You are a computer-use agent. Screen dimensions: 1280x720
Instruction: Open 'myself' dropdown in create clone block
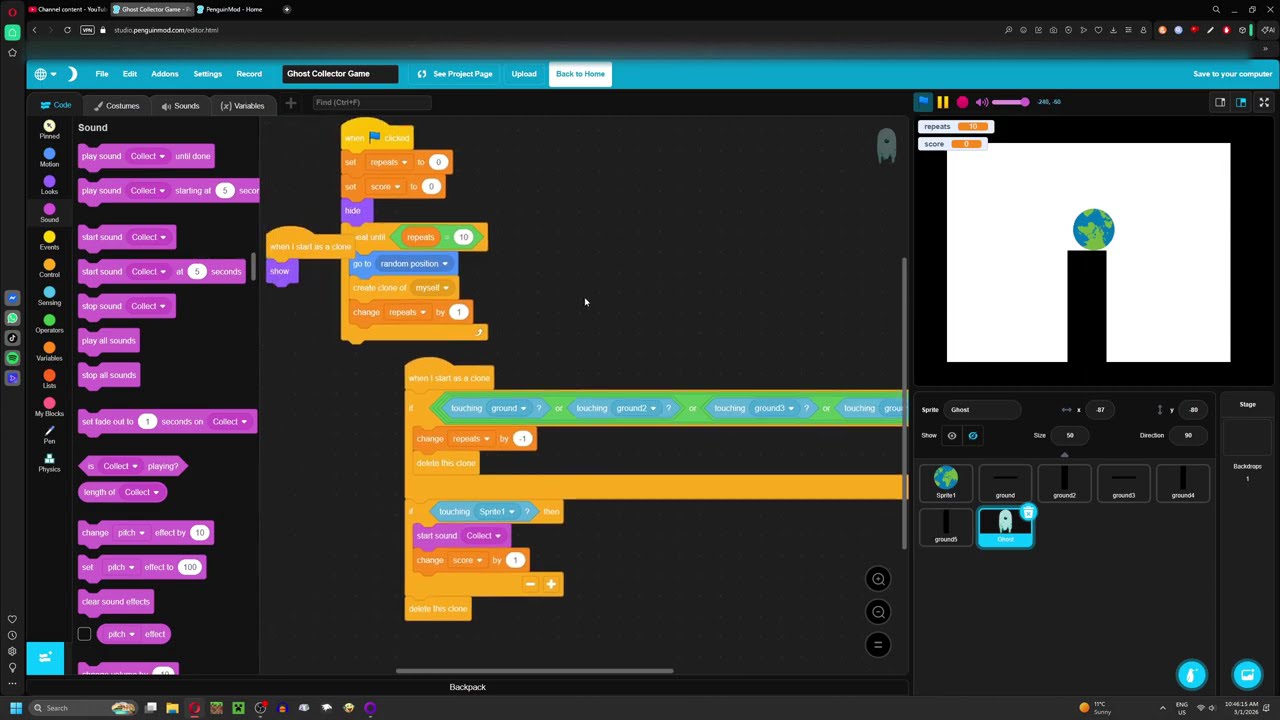tap(431, 288)
